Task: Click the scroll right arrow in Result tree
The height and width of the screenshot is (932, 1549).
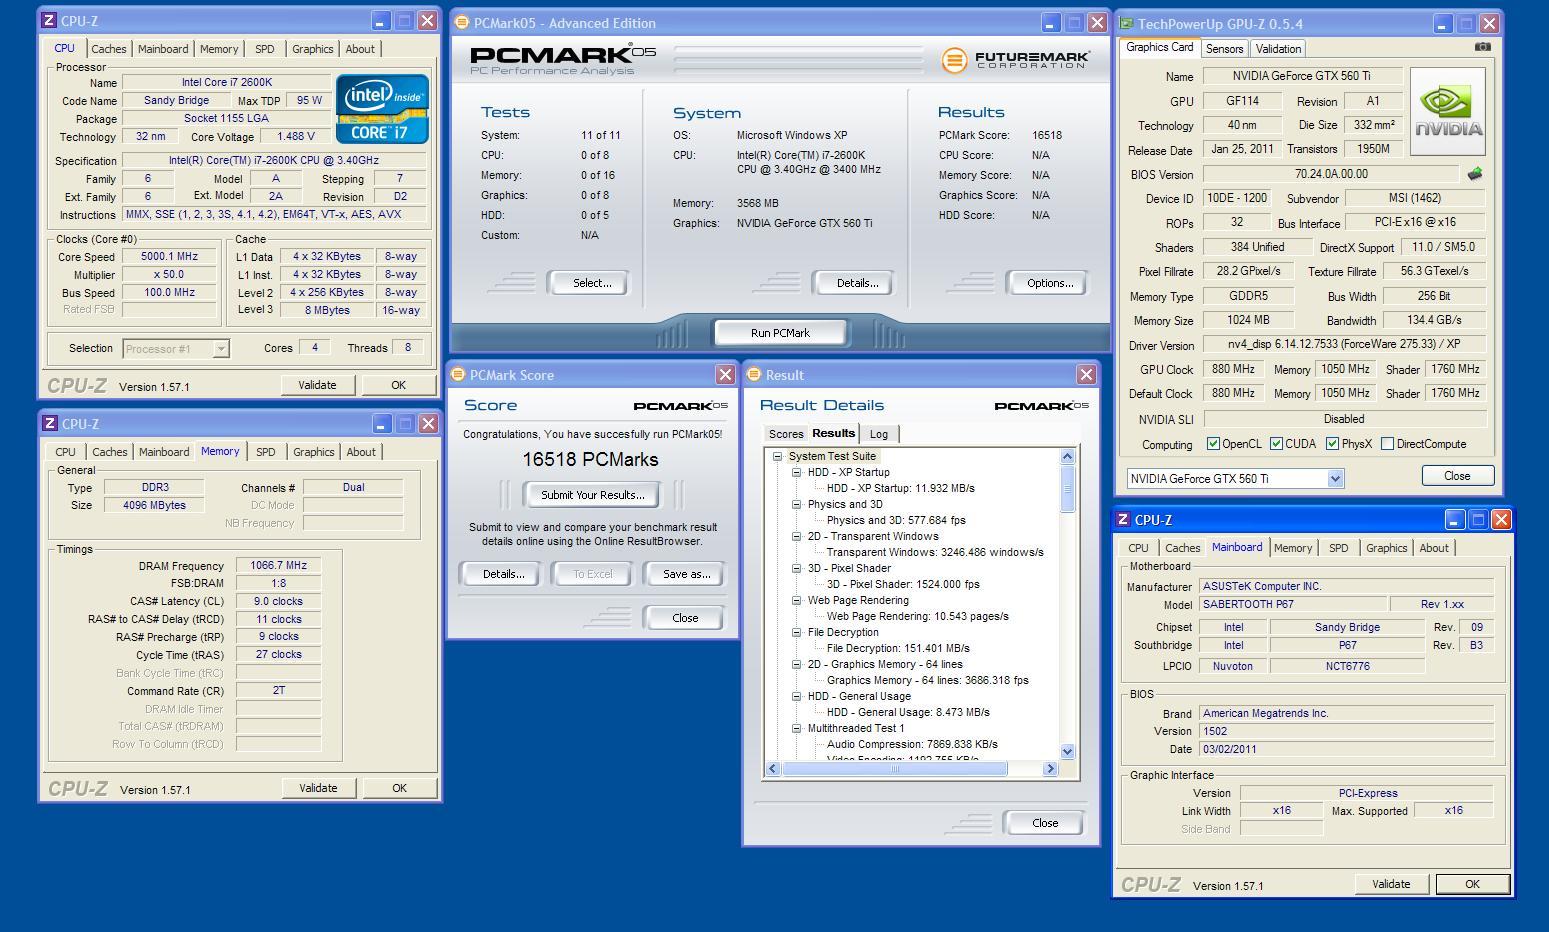Action: click(x=1050, y=769)
